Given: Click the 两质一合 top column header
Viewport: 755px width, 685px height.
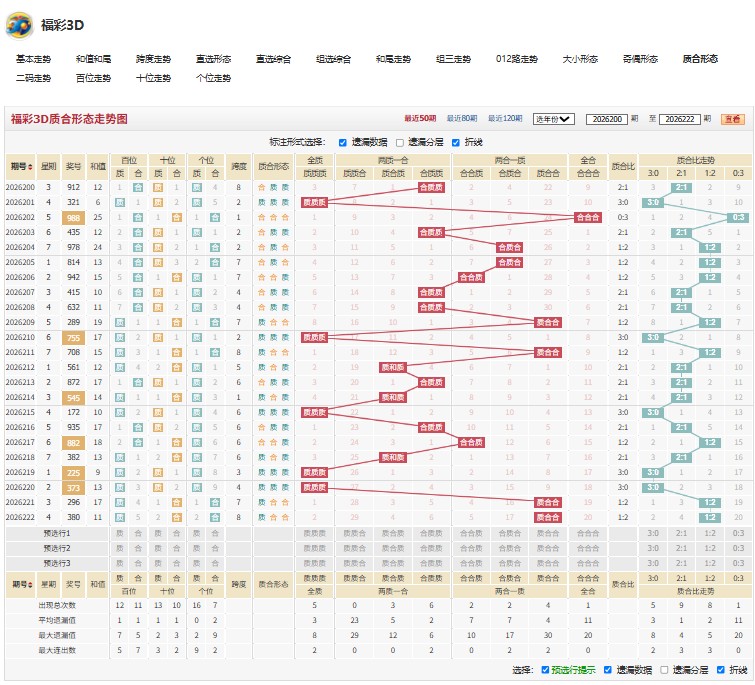Looking at the screenshot, I should pyautogui.click(x=393, y=160).
